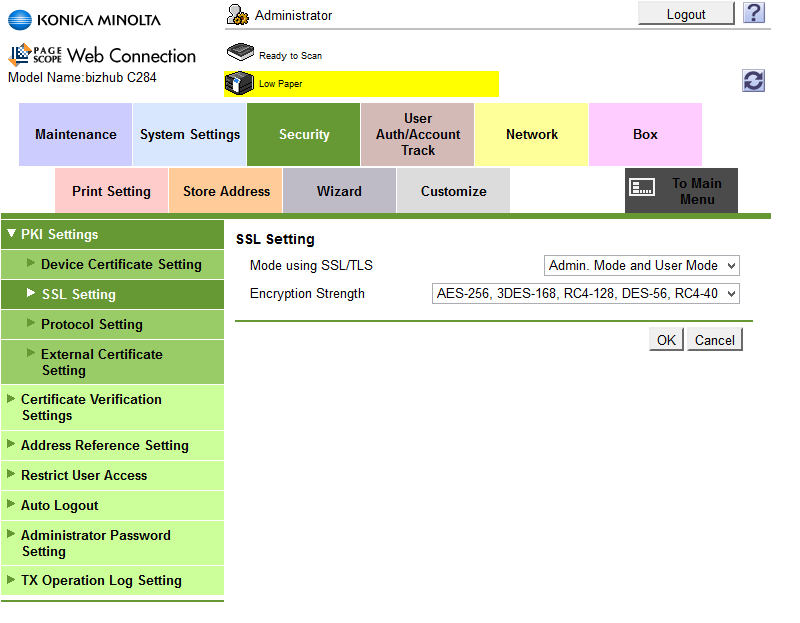The height and width of the screenshot is (623, 800).
Task: Open the Mode using SSL/TLS dropdown
Action: tap(641, 265)
